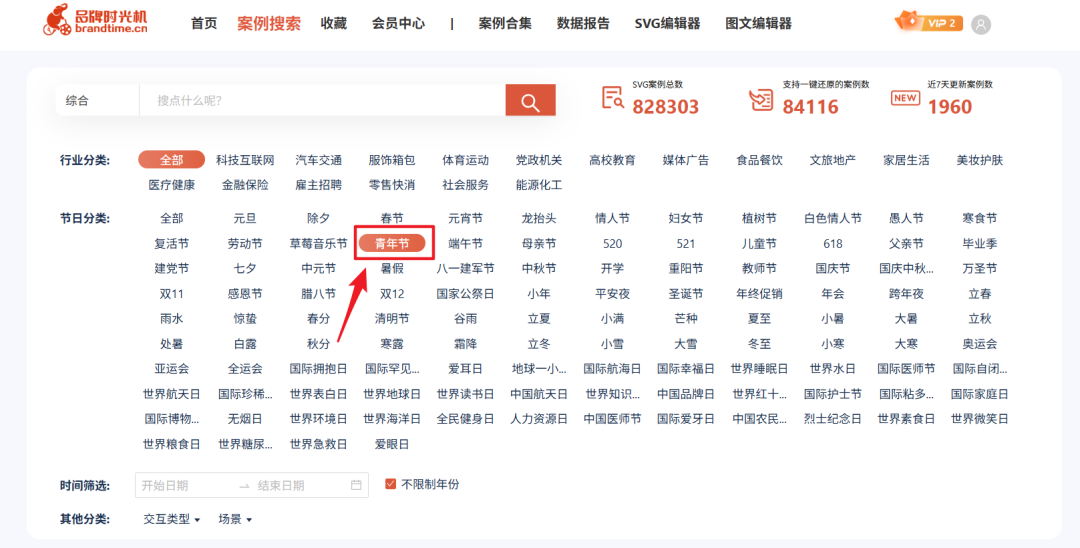Screen dimensions: 1080x548
Task: Open SVG编辑器 in navigation
Action: tap(667, 23)
